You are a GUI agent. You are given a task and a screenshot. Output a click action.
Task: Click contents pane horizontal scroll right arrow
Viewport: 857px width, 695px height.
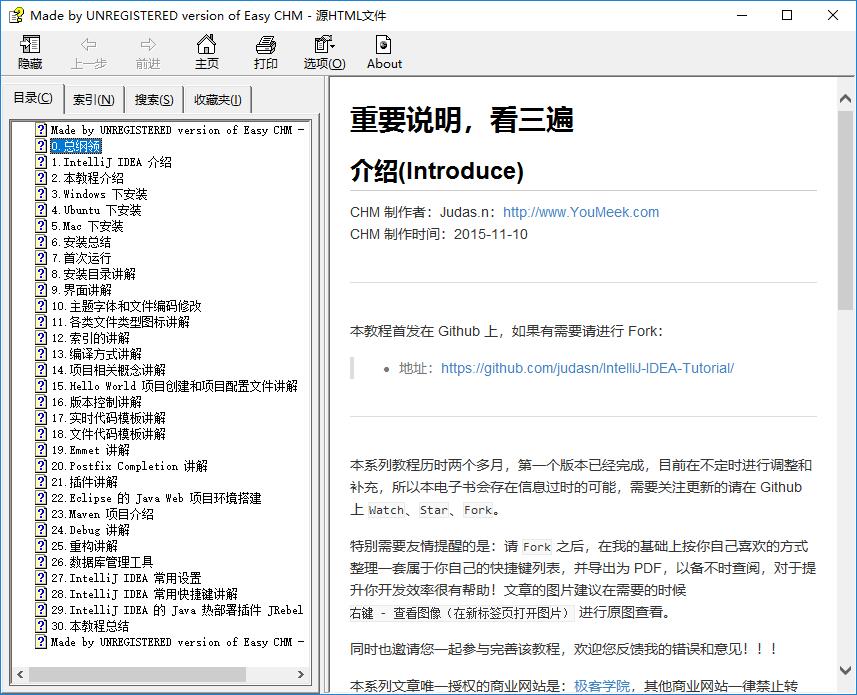pos(301,674)
